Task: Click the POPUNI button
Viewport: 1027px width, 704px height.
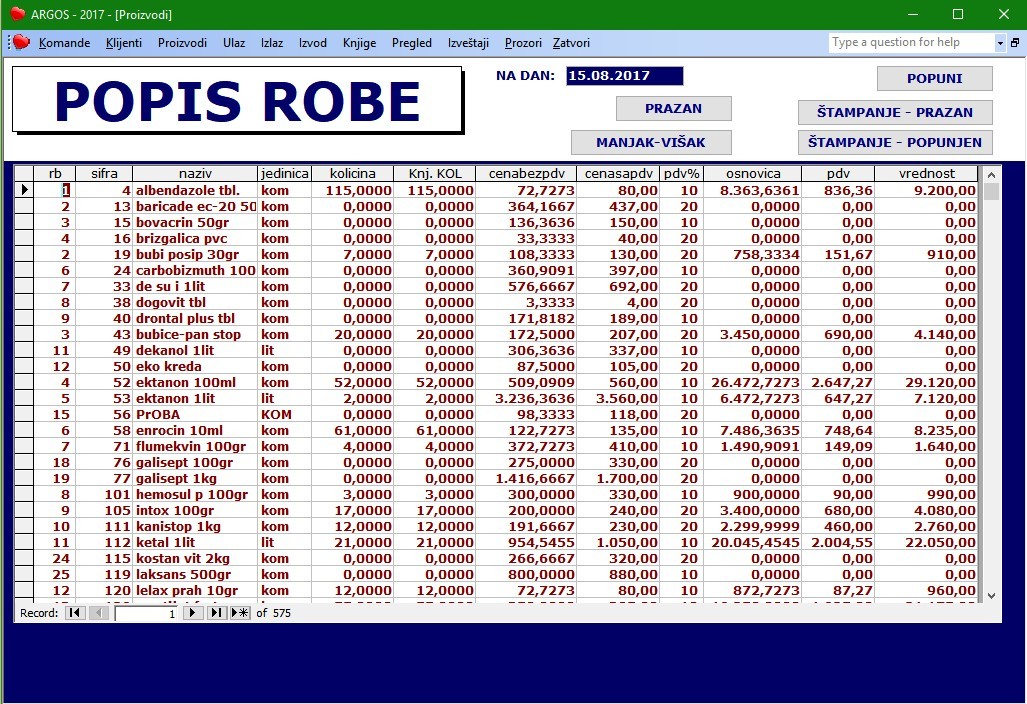Action: pos(935,79)
